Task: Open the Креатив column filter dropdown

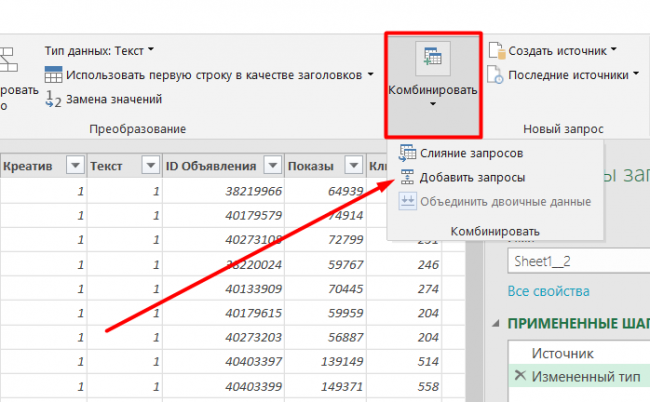Action: [x=74, y=166]
